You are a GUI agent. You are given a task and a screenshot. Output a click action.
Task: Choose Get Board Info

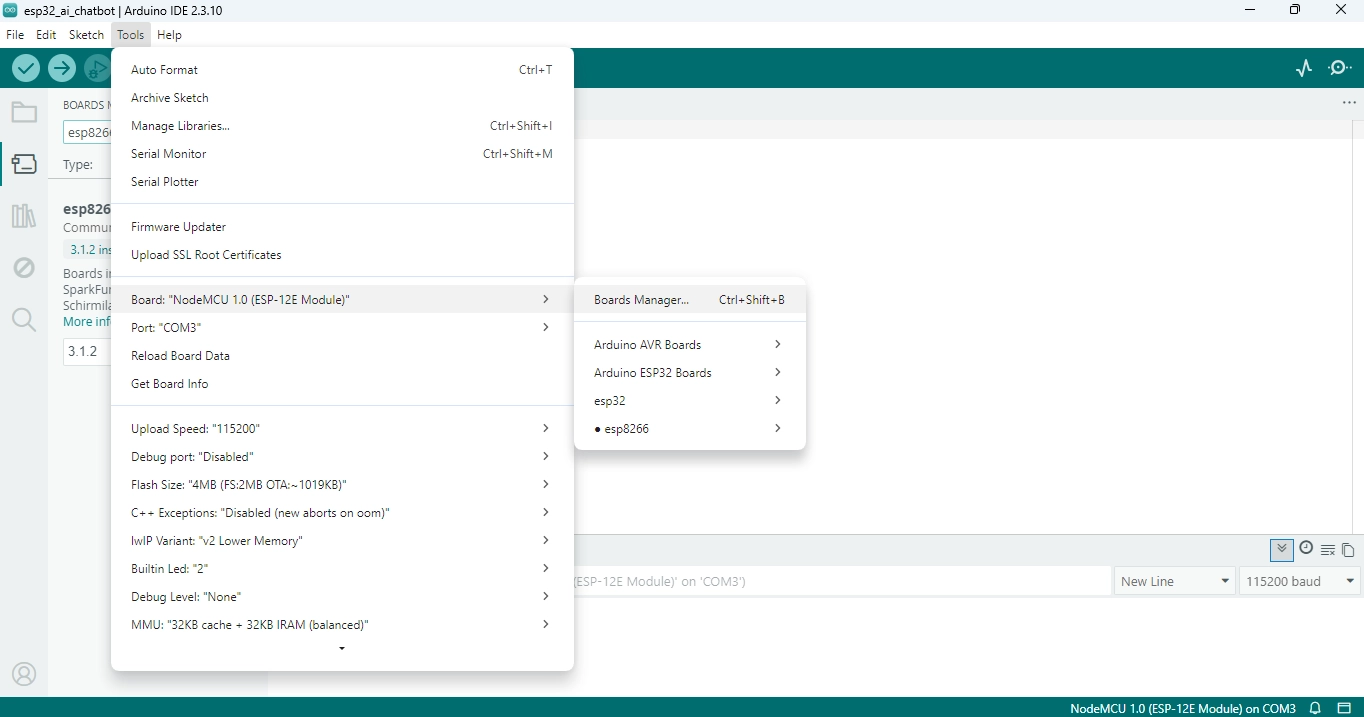(x=342, y=383)
